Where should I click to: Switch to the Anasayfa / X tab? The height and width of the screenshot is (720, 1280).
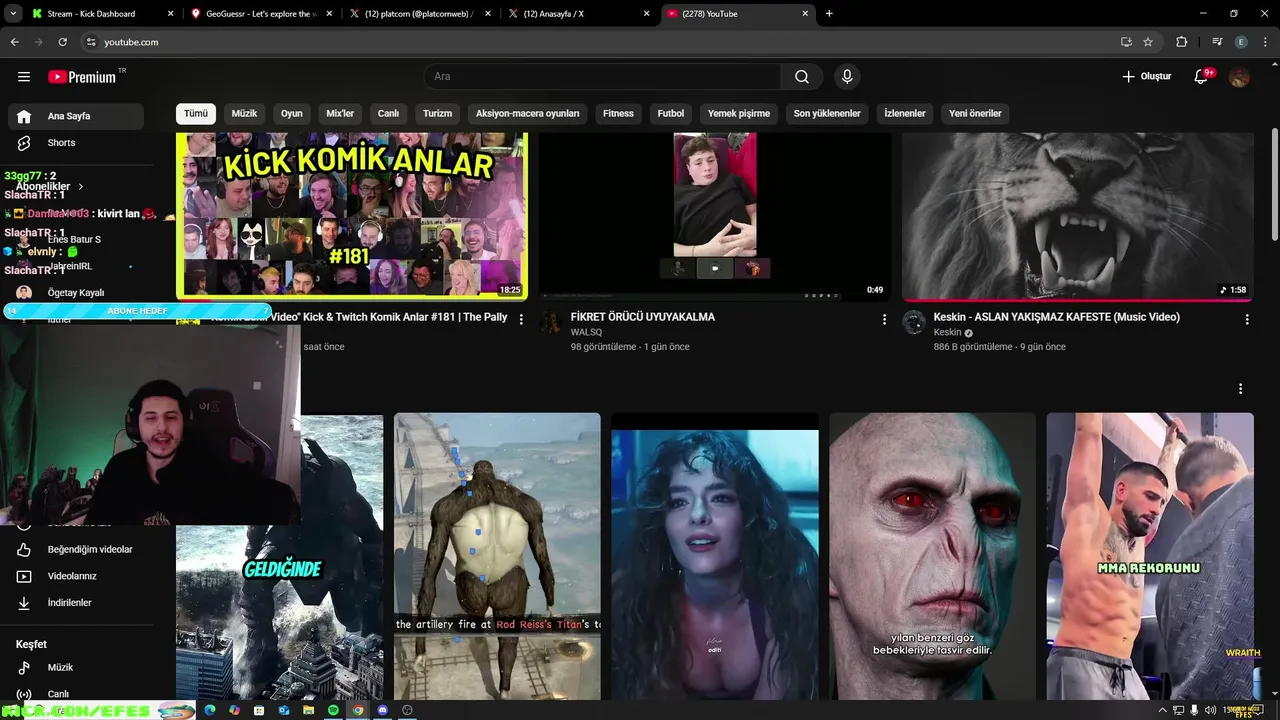[x=579, y=14]
